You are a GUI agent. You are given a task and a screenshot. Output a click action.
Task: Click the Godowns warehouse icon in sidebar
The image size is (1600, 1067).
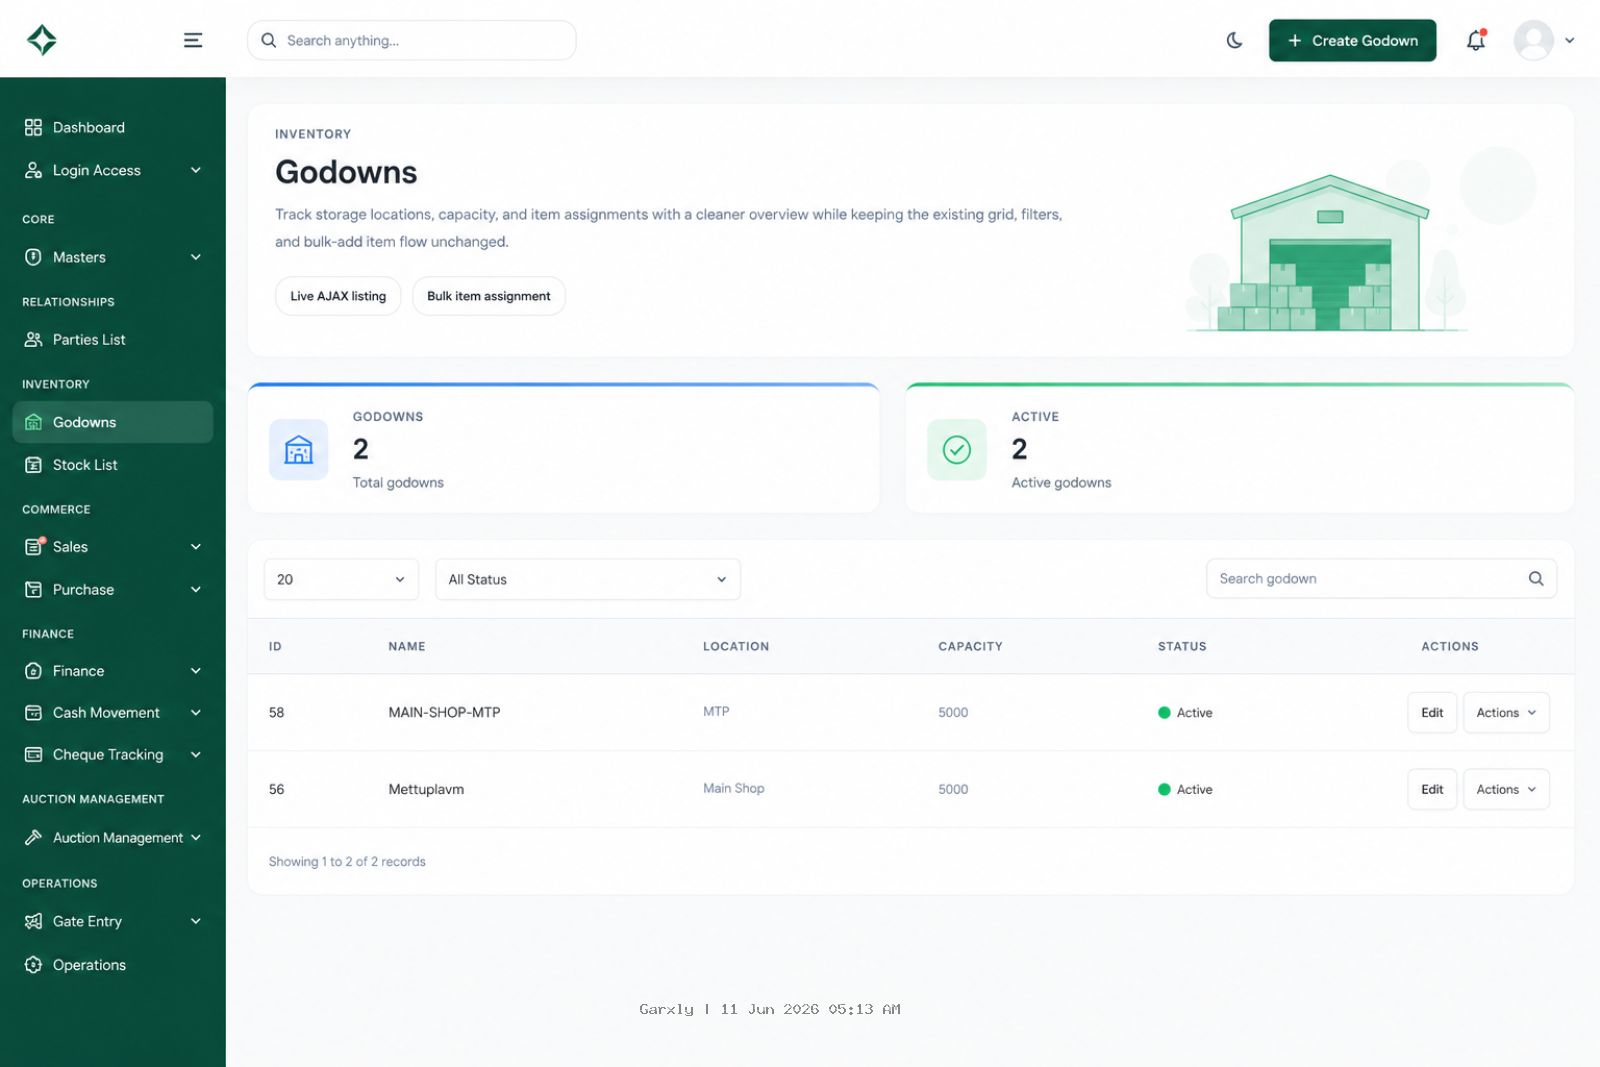click(x=33, y=422)
